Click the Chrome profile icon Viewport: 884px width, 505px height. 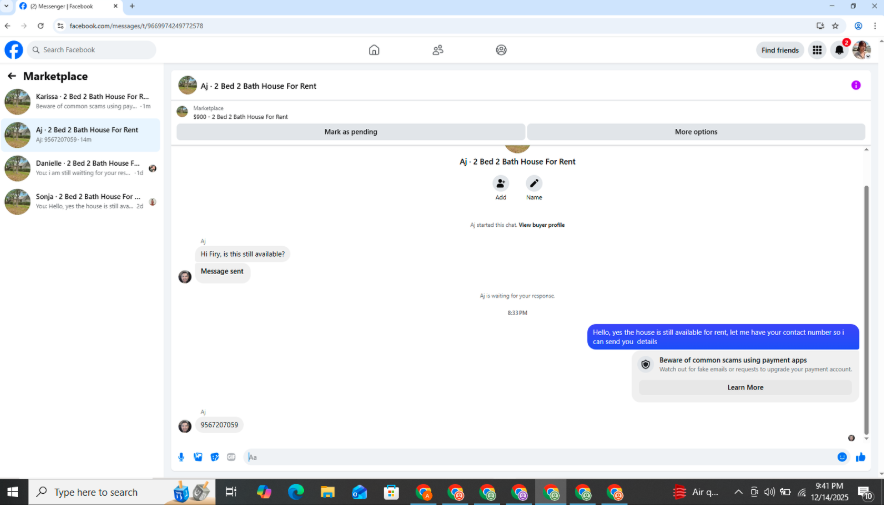click(858, 26)
